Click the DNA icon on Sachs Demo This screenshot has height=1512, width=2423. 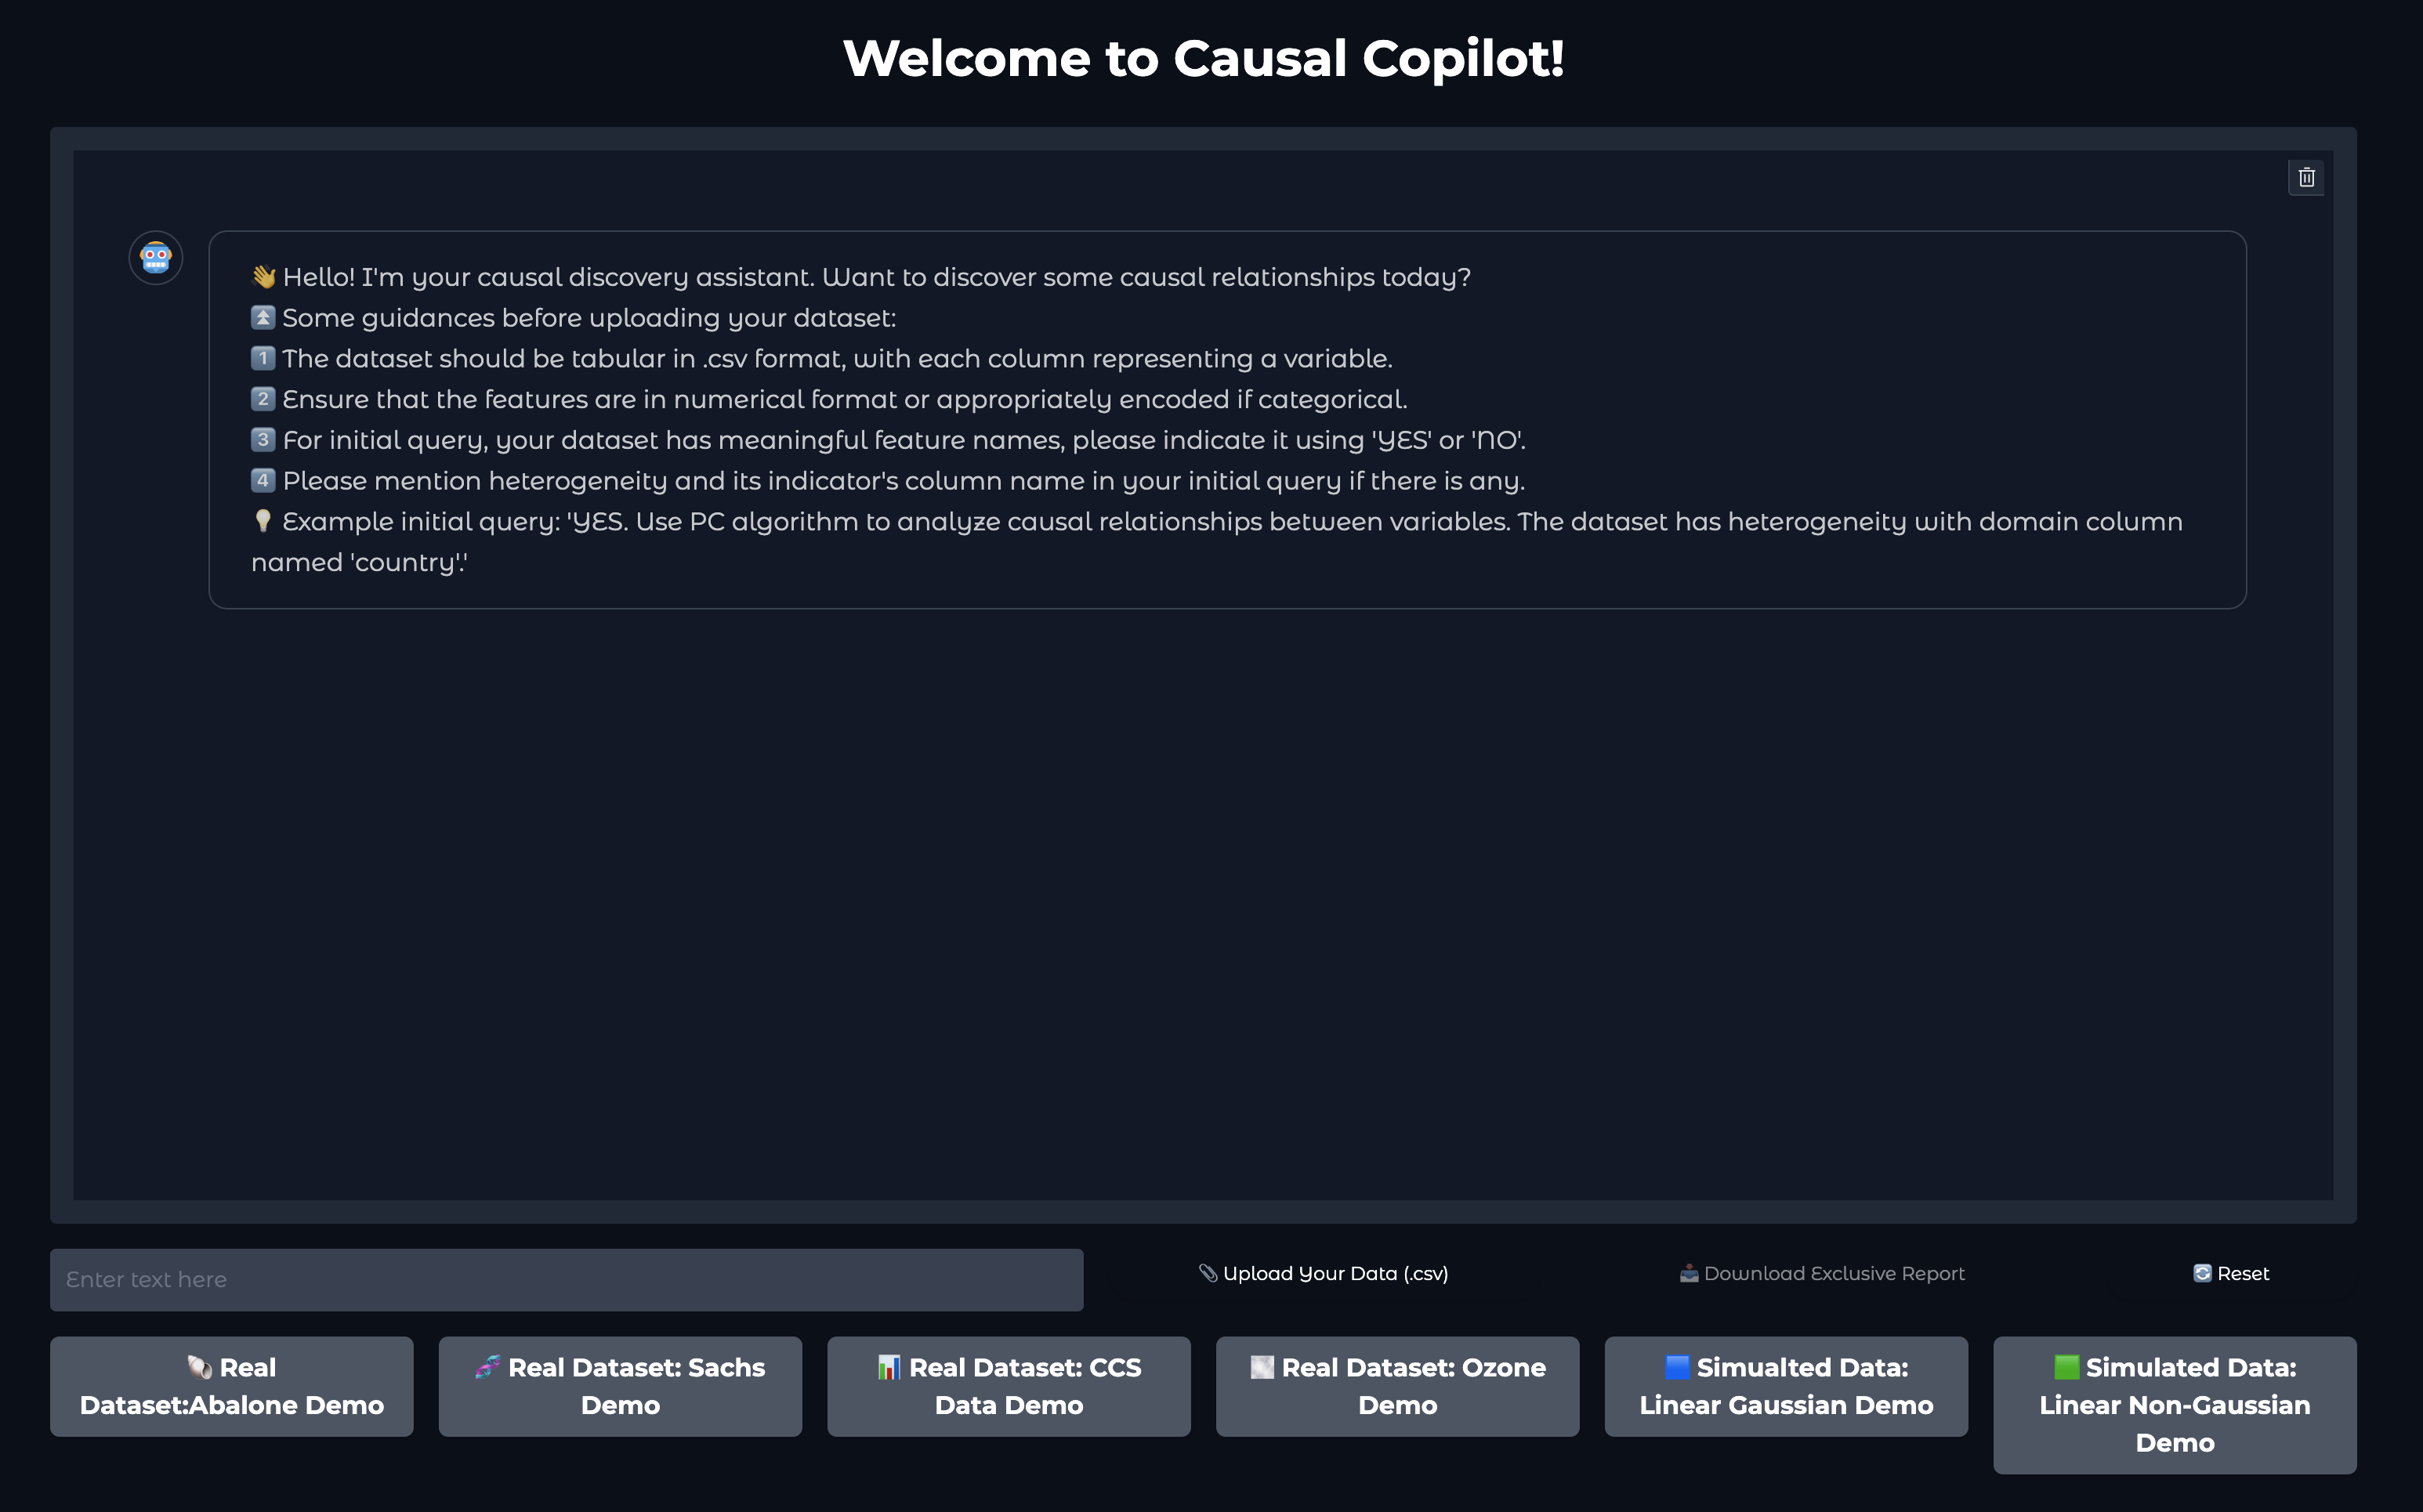pos(488,1367)
